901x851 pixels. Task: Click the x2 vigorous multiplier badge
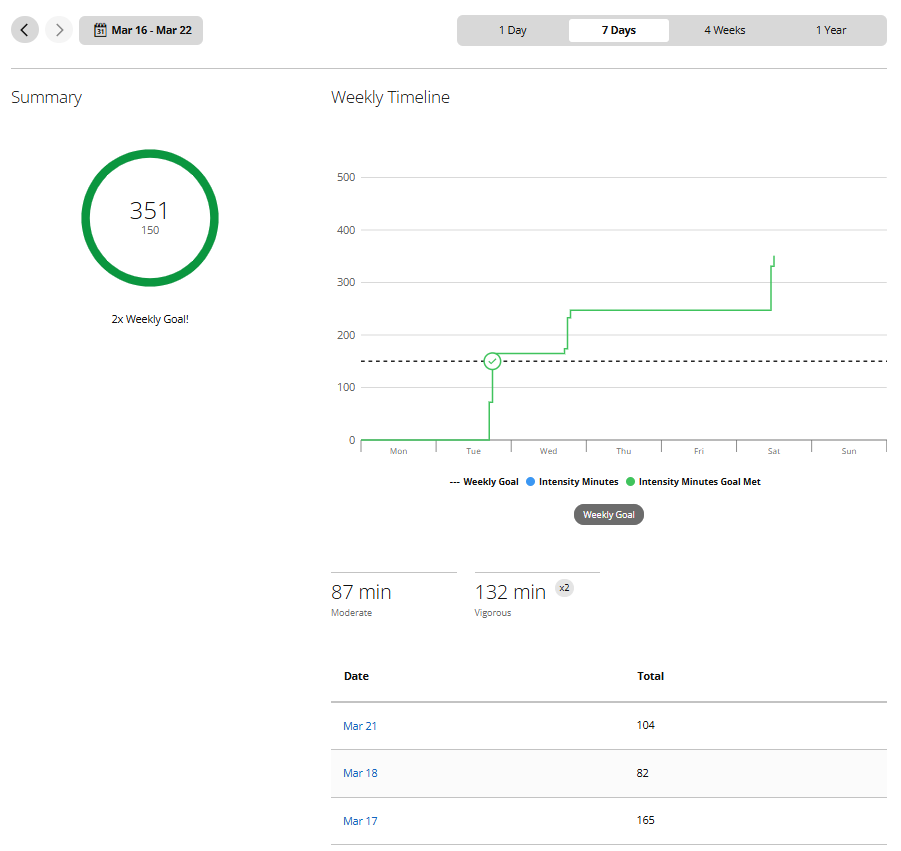pyautogui.click(x=564, y=587)
